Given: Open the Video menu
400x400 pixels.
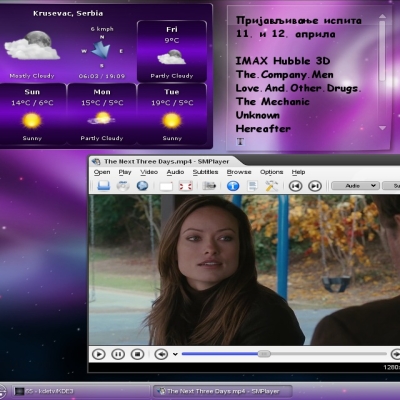Looking at the screenshot, I should coord(149,172).
